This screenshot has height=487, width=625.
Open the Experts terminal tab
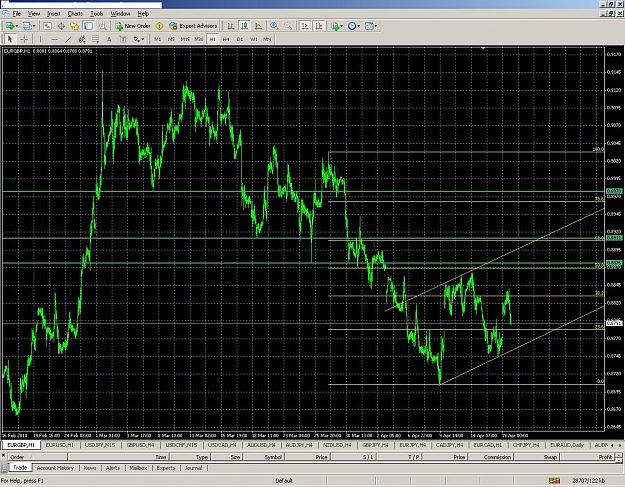(x=165, y=468)
